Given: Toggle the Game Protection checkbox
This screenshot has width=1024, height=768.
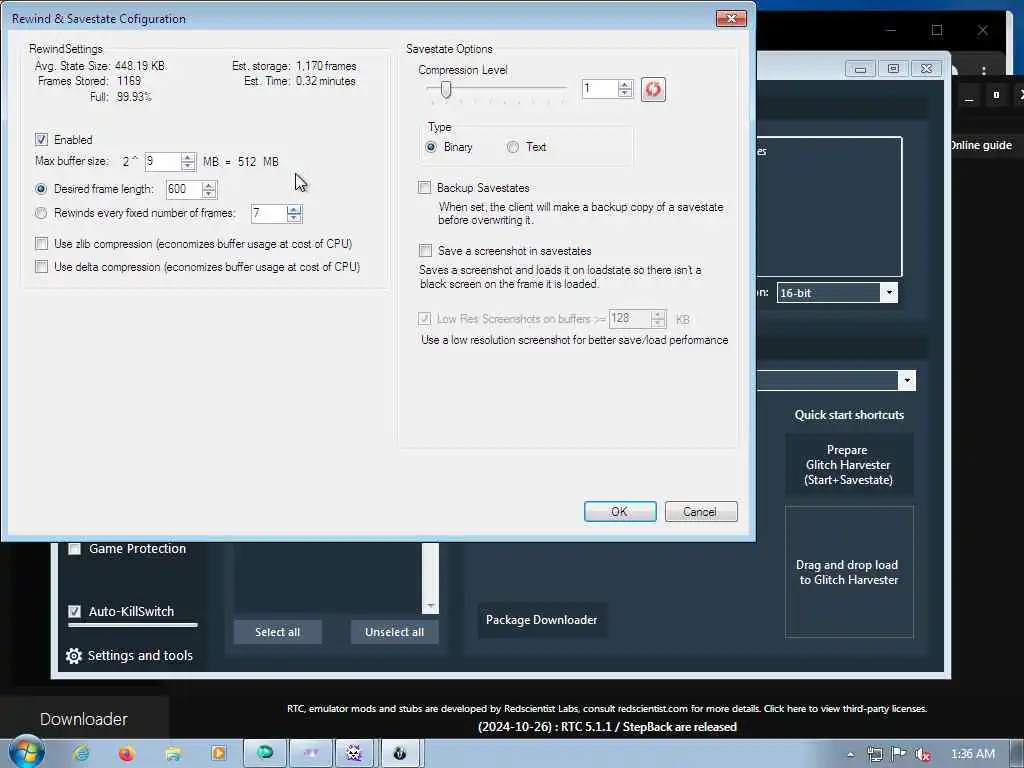Looking at the screenshot, I should point(74,549).
